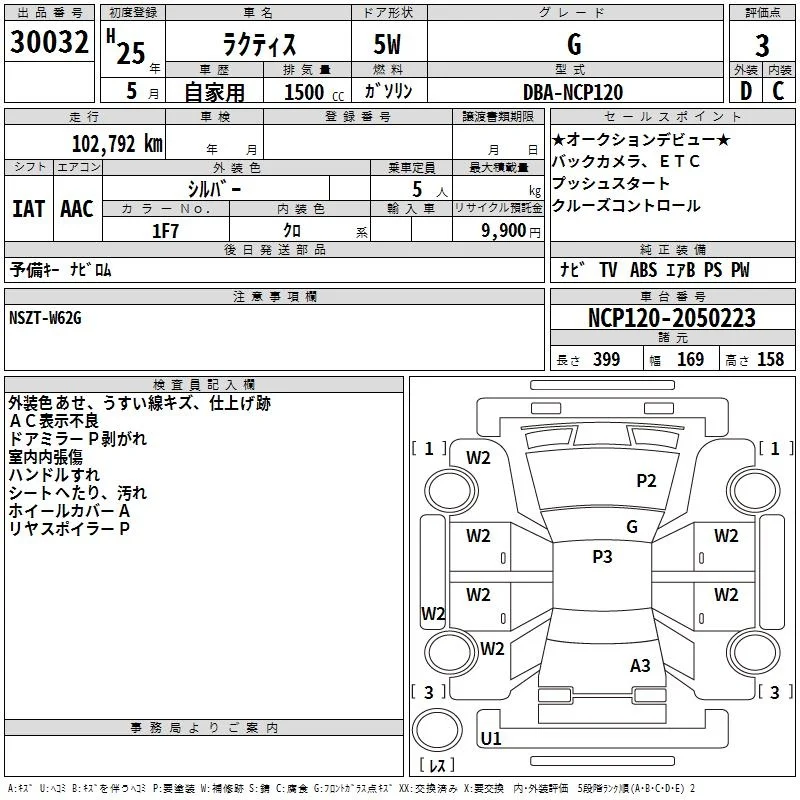Click the chassis number NCP120-2050223
The height and width of the screenshot is (800, 800).
(672, 317)
